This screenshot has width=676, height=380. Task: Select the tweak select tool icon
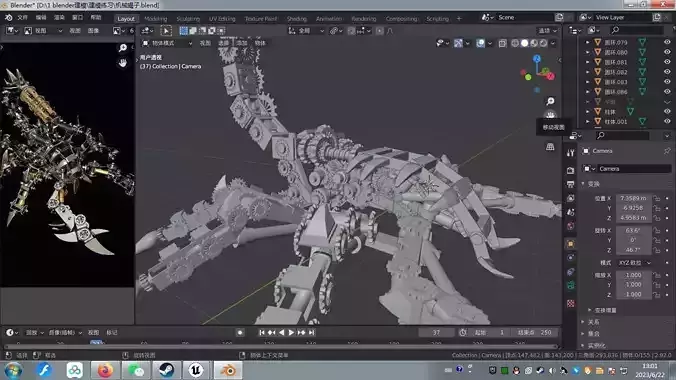pyautogui.click(x=166, y=31)
